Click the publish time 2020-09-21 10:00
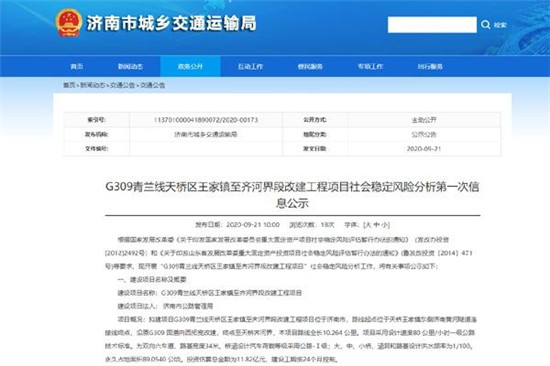This screenshot has height=366, width=550. [x=253, y=225]
